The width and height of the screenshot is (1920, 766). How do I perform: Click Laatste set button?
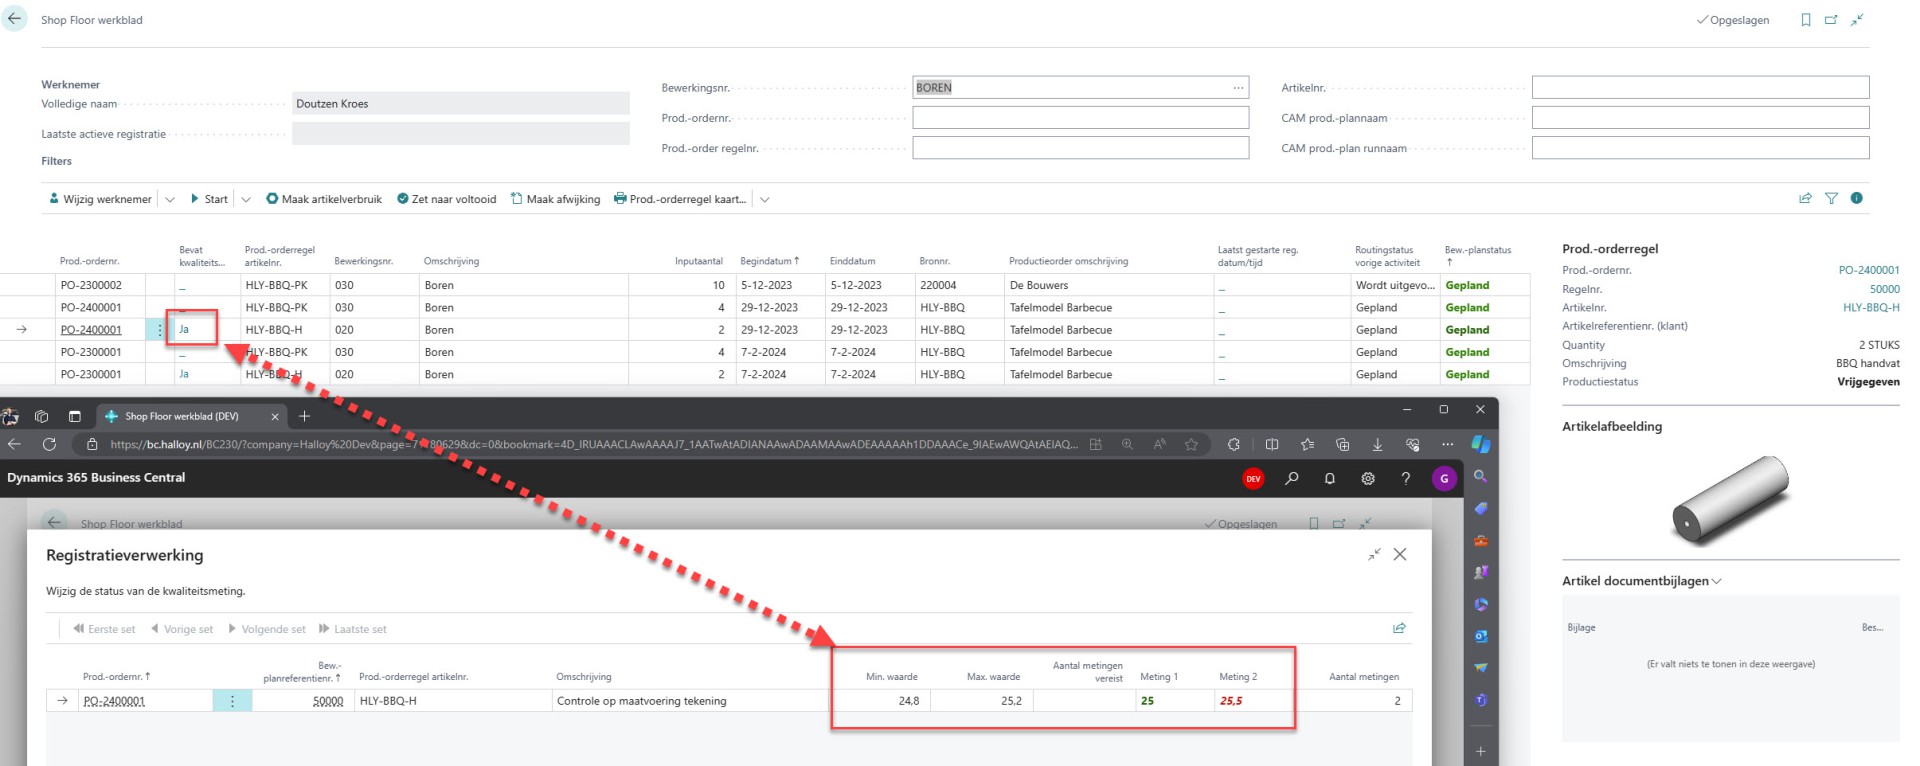[352, 629]
